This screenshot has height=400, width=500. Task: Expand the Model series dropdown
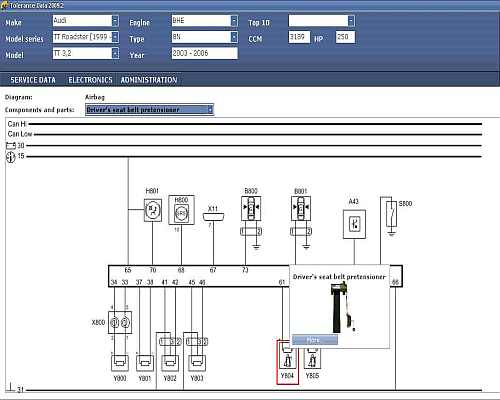(x=115, y=37)
